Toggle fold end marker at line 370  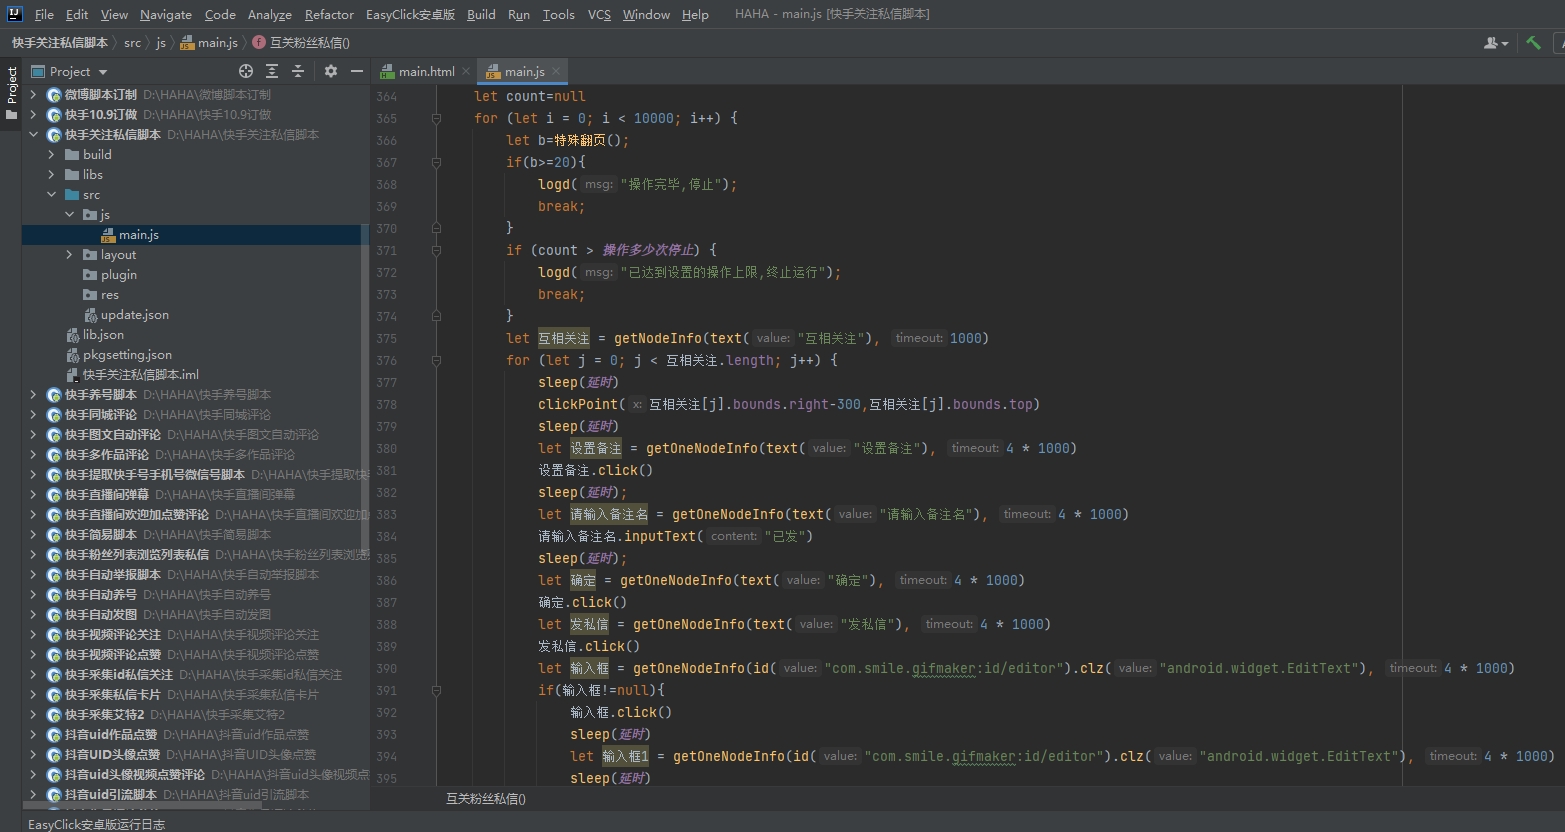click(x=436, y=228)
